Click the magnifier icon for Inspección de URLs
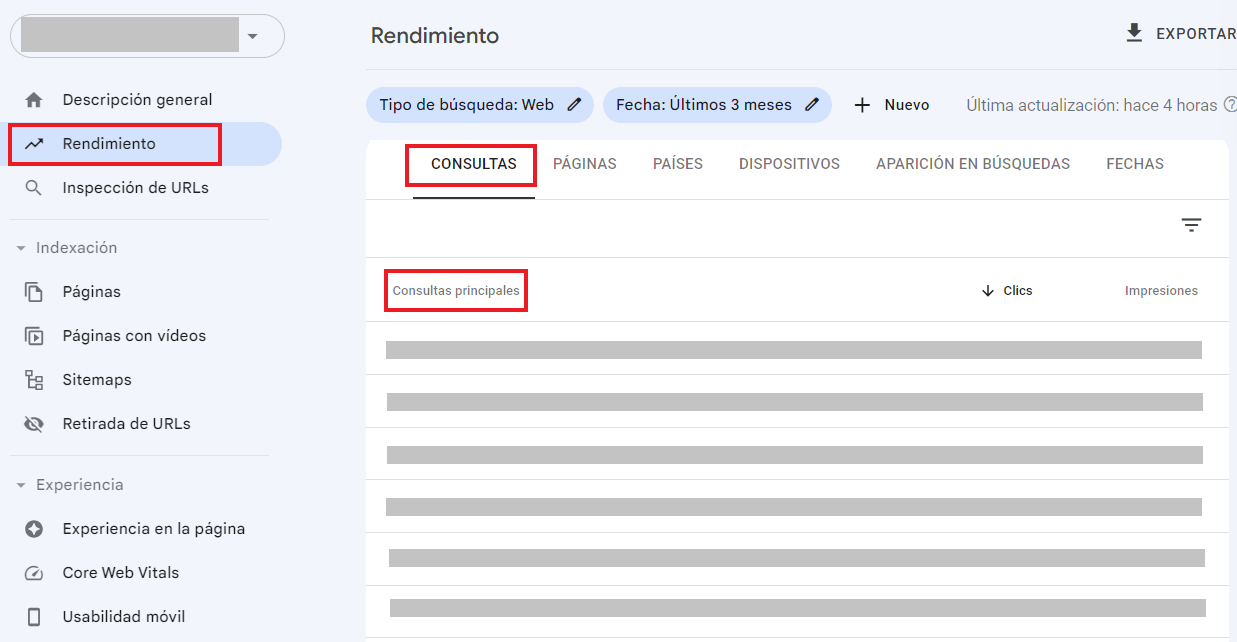Viewport: 1237px width, 642px height. click(34, 188)
